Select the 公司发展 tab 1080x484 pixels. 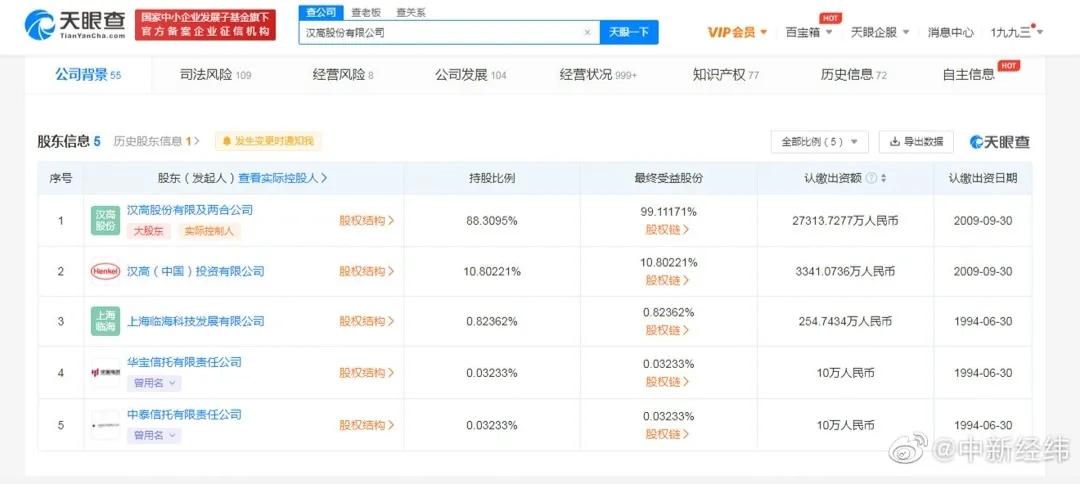pos(470,75)
